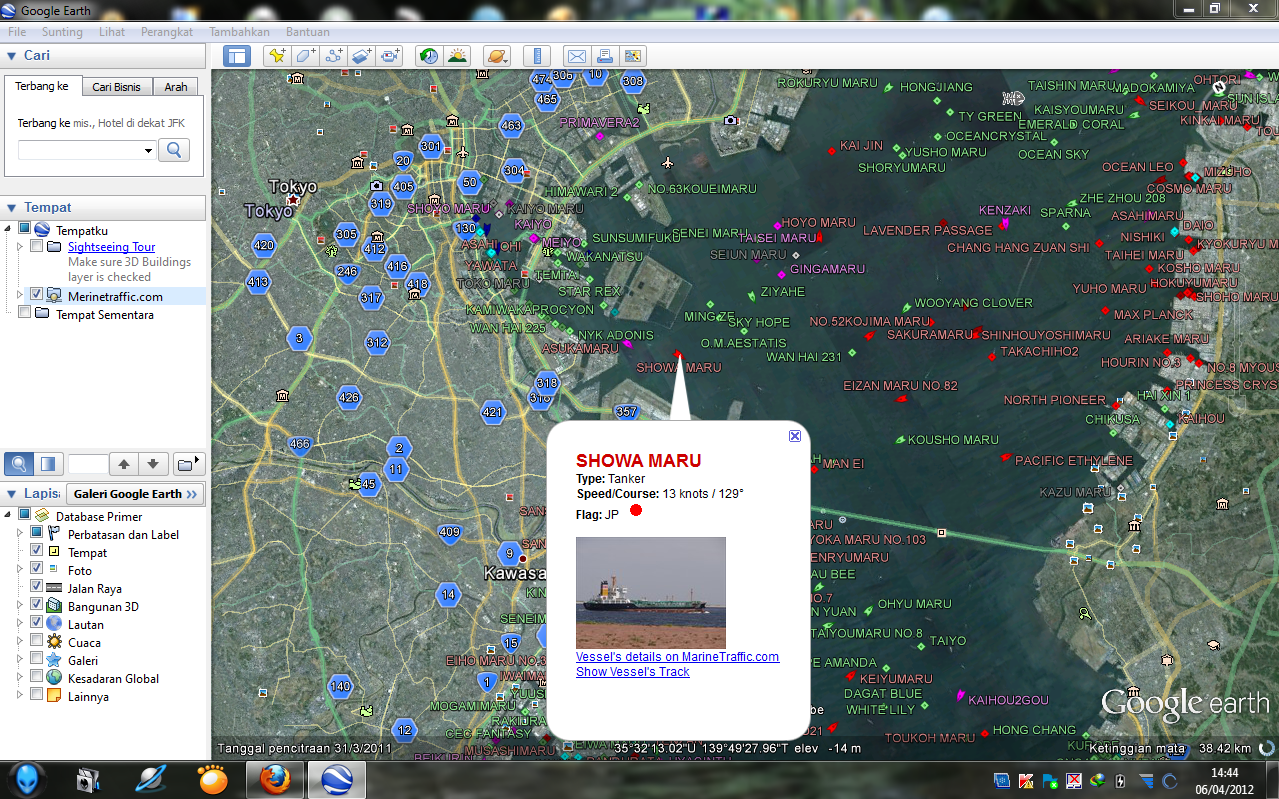Open the Tambahkan menu

(240, 32)
